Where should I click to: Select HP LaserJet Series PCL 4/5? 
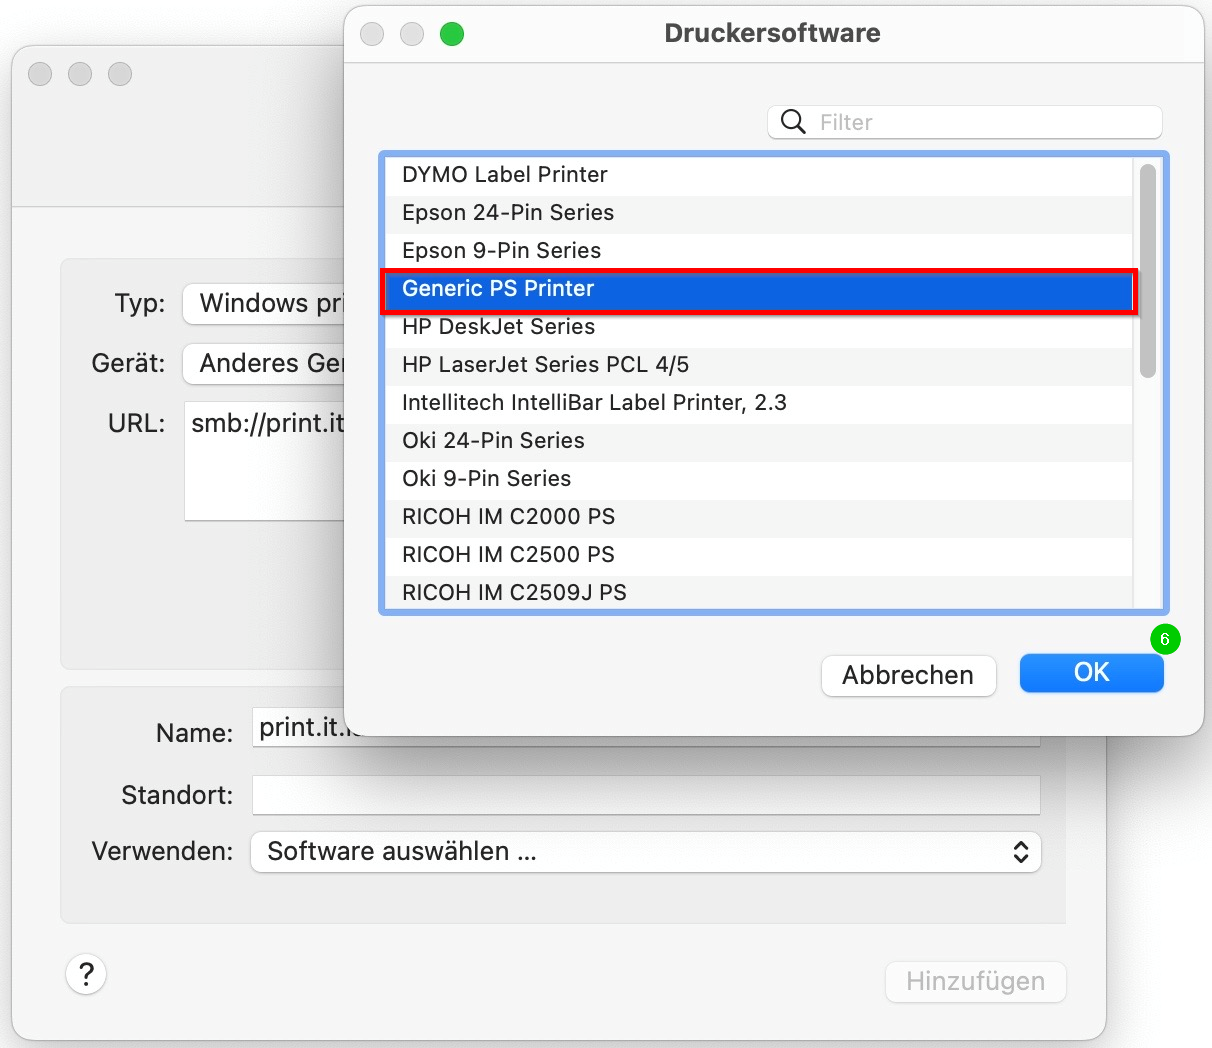545,365
